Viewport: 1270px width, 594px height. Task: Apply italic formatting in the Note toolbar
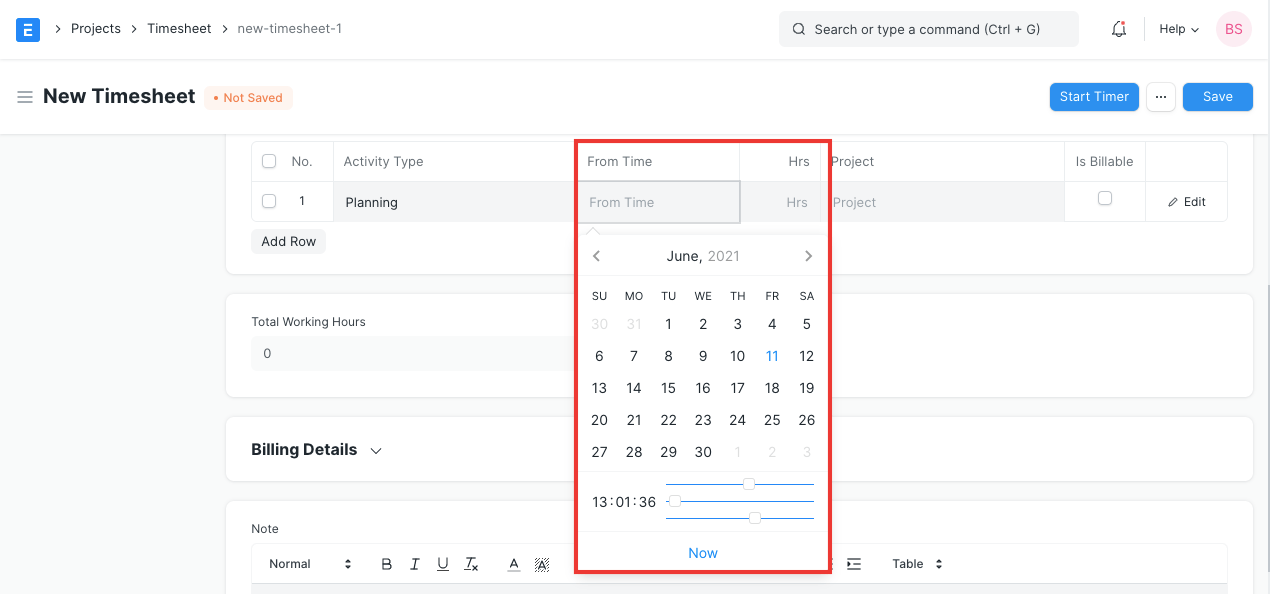point(414,563)
